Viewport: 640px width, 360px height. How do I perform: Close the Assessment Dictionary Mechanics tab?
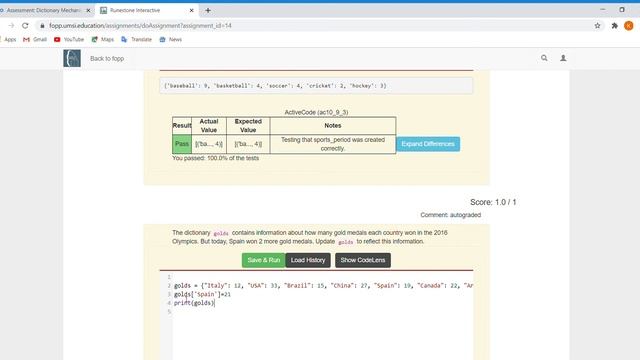[88, 10]
